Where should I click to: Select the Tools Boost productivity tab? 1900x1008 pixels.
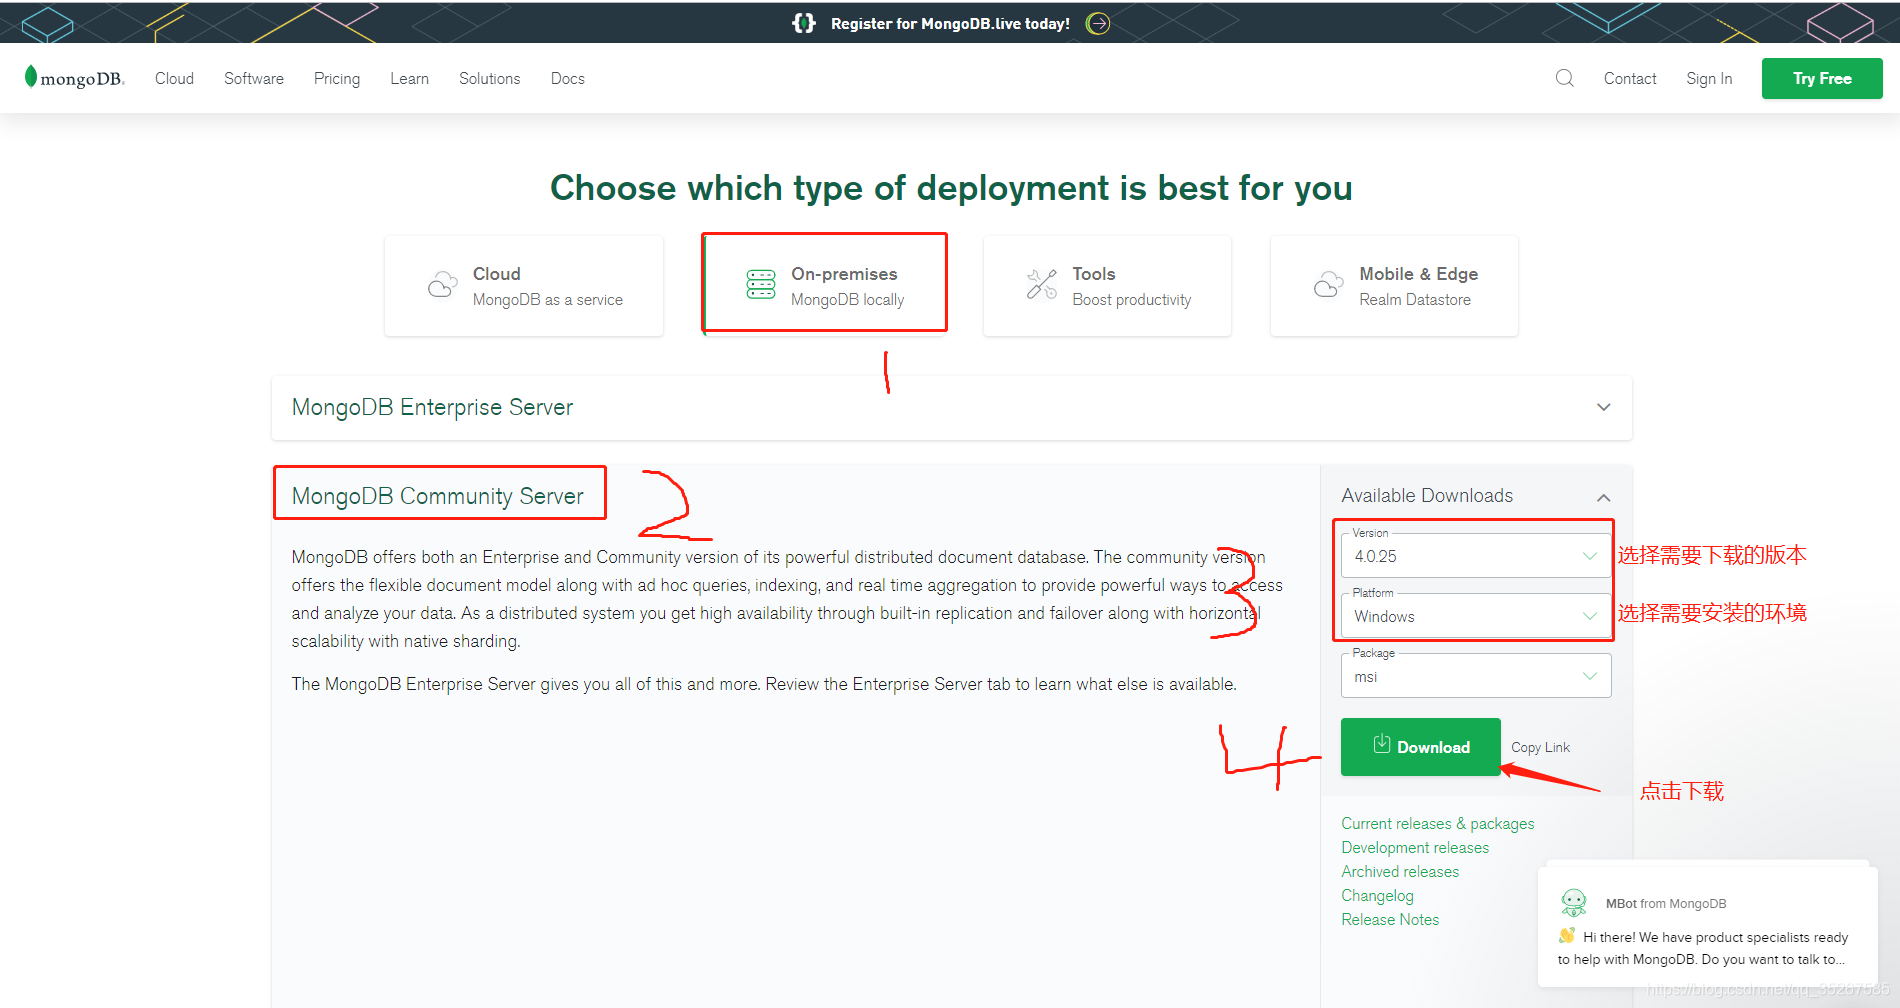click(1107, 286)
